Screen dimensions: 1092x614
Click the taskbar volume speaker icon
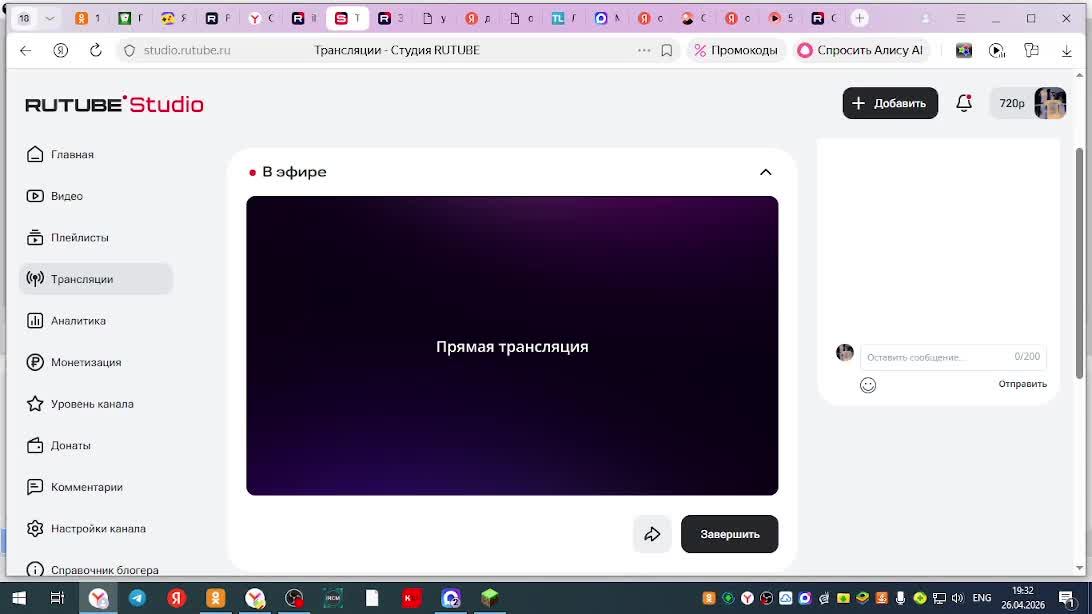pos(958,598)
